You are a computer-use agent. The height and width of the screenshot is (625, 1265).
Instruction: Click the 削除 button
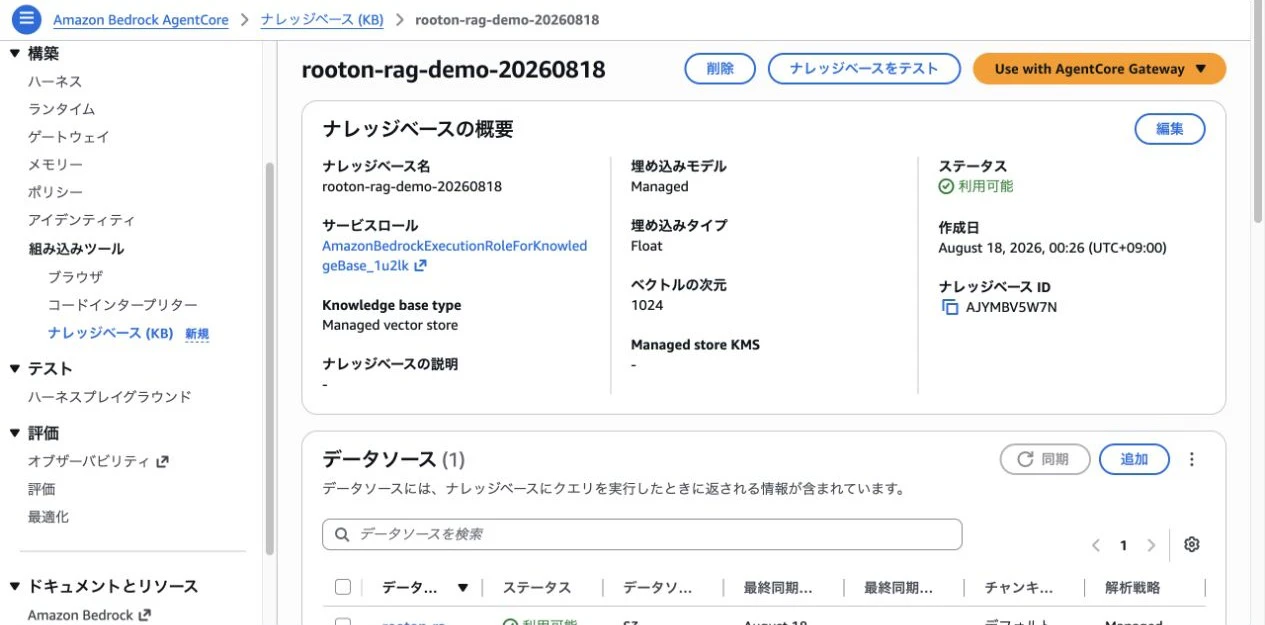pos(720,68)
